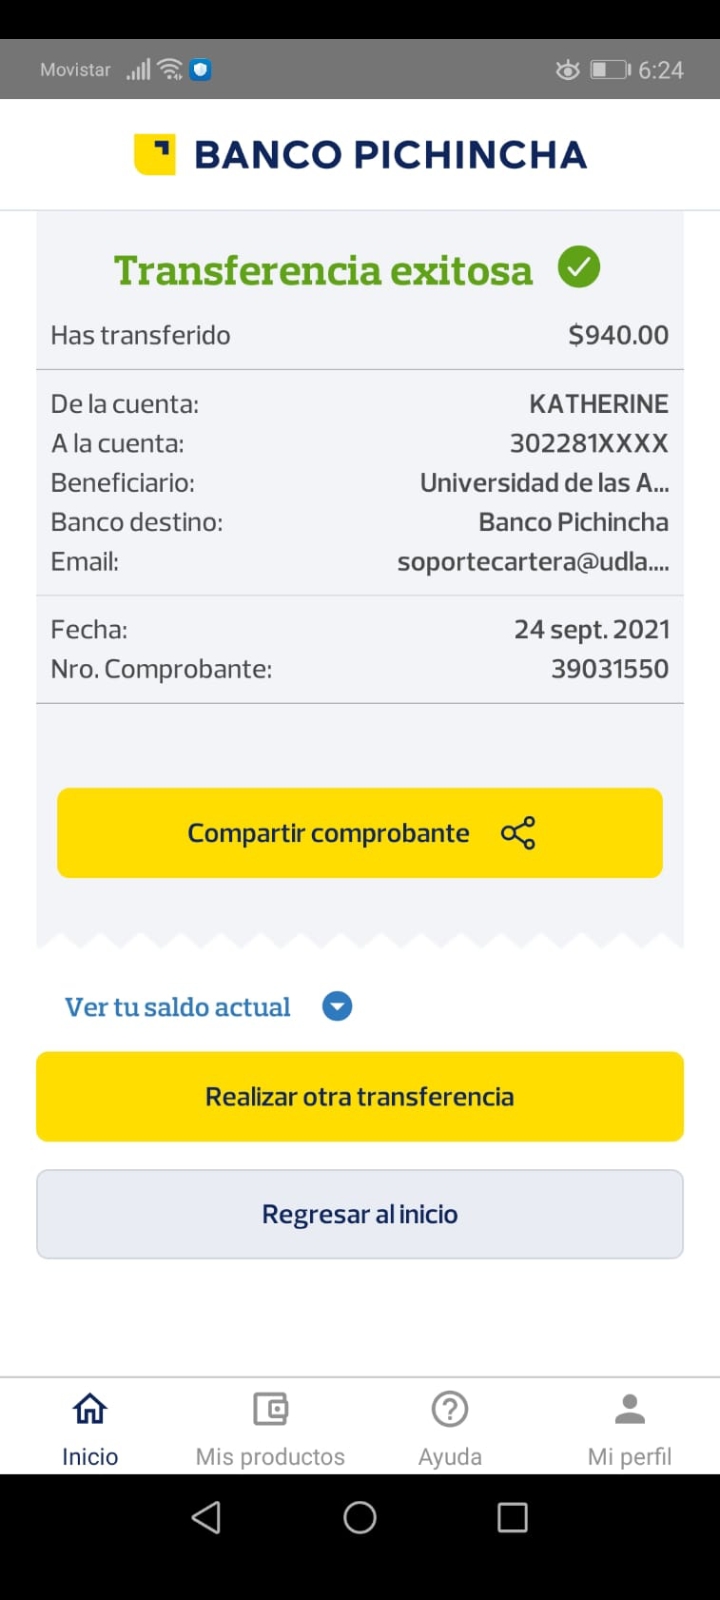Tap the eye comfort icon in status bar
The width and height of the screenshot is (720, 1600).
(567, 70)
